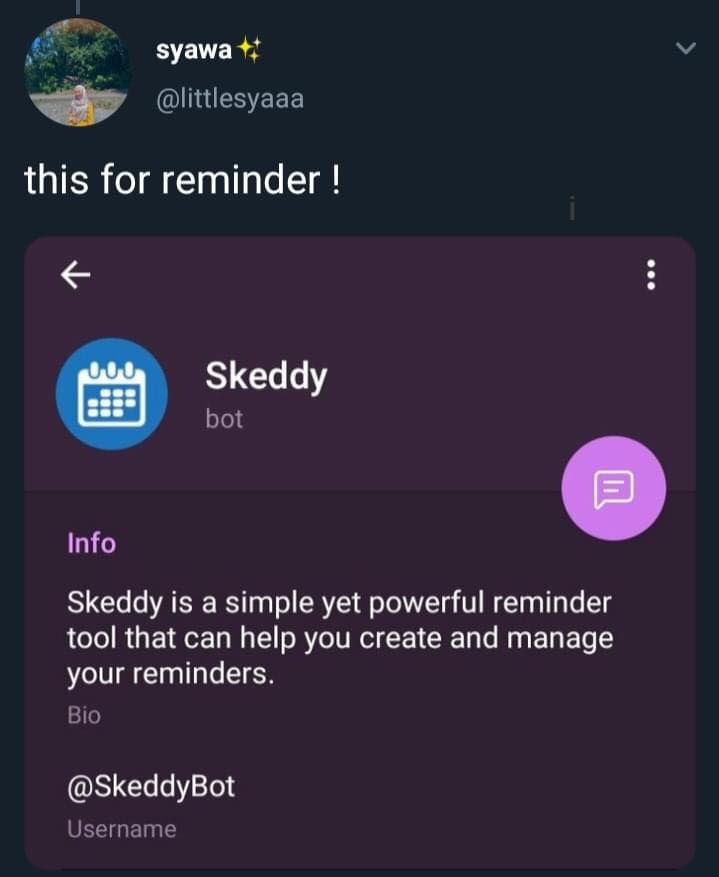Image resolution: width=719 pixels, height=877 pixels.
Task: Open syawa's profile picture
Action: click(x=76, y=71)
